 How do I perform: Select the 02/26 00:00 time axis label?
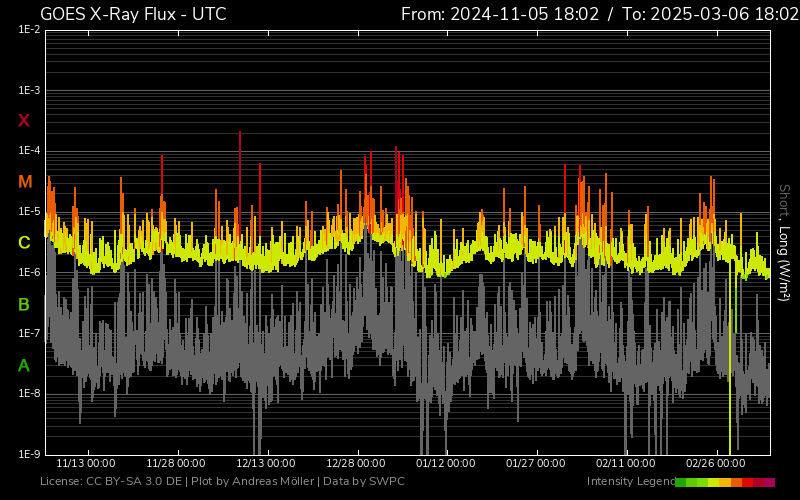(715, 464)
